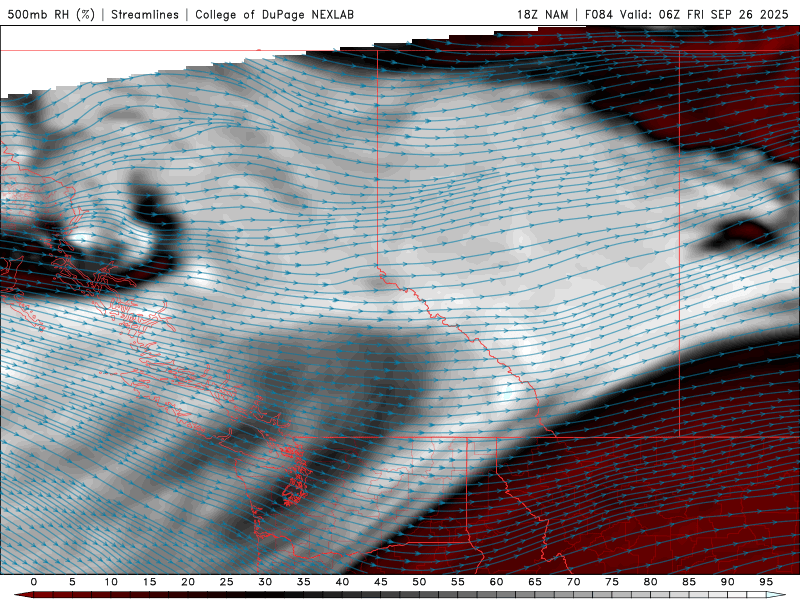This screenshot has height=600, width=800.
Task: Click the "30" colorbar label
Action: (265, 582)
